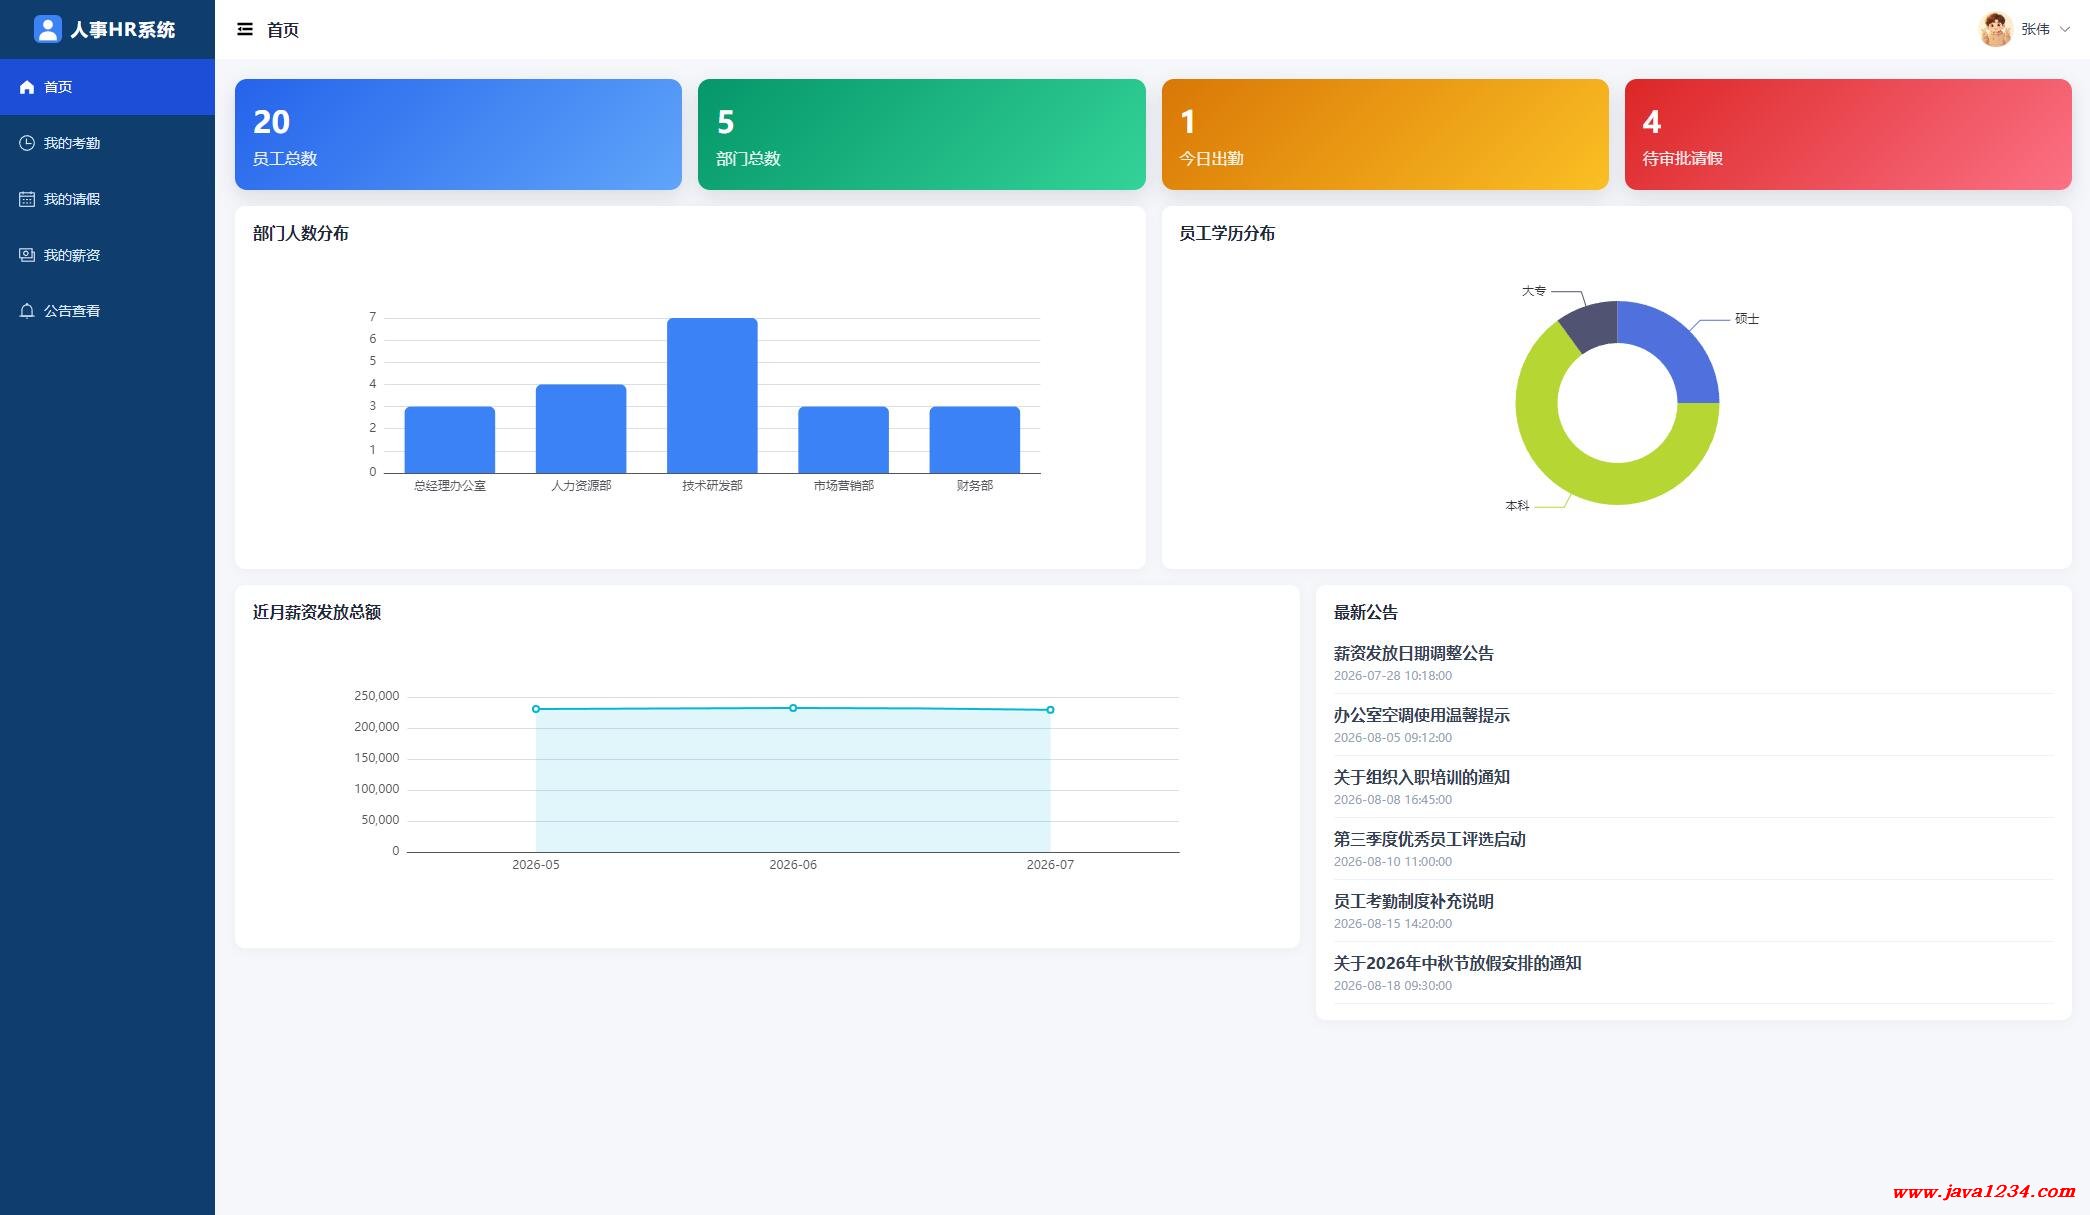The image size is (2090, 1215).
Task: Click the salary icon beside 我的薪资
Action: pyautogui.click(x=27, y=255)
